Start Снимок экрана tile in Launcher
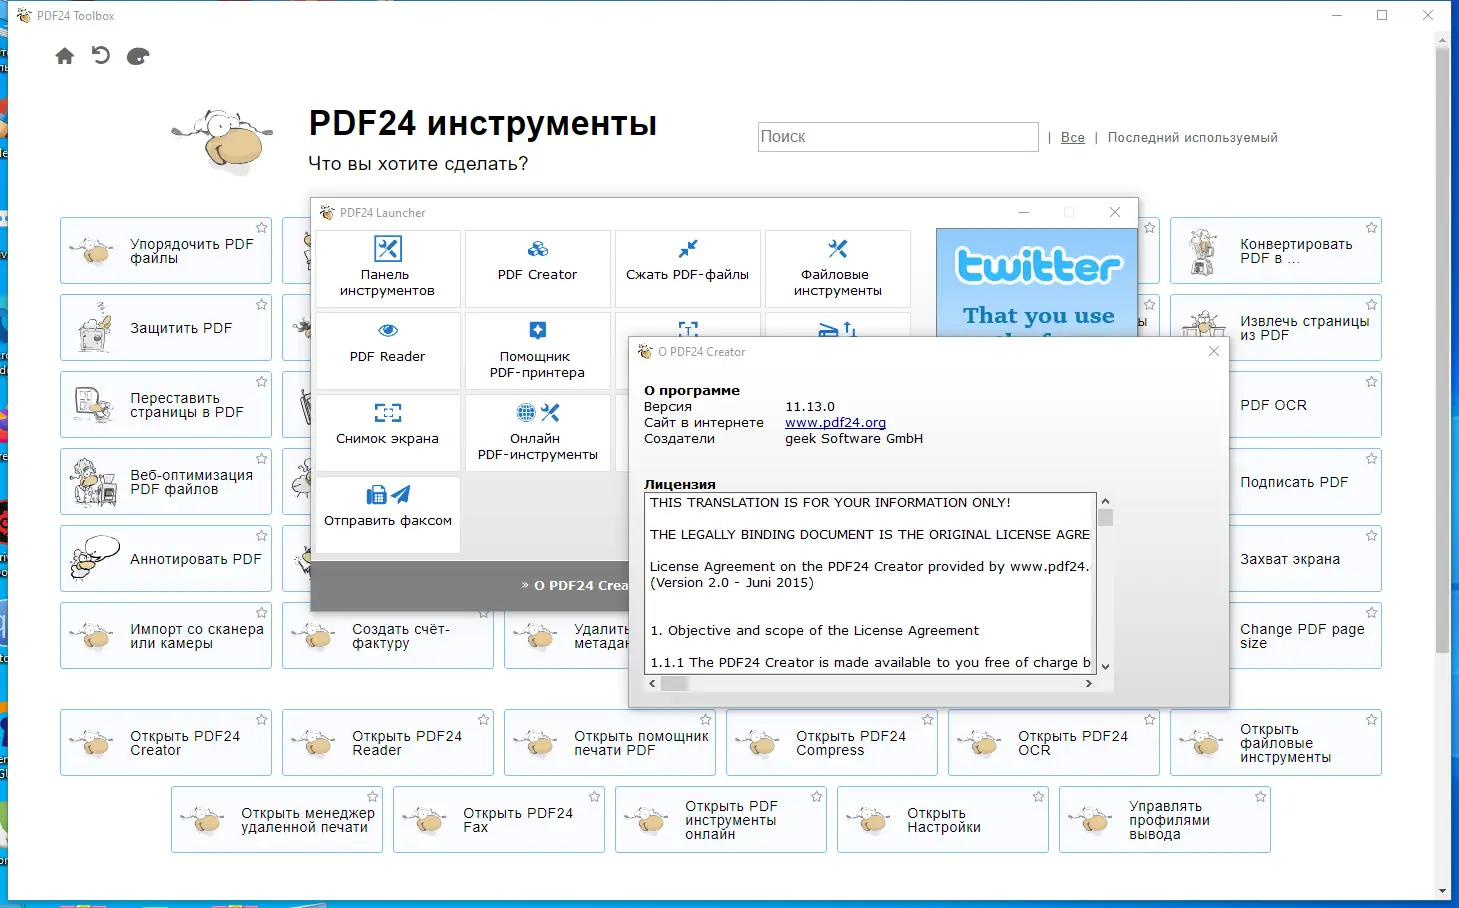1459x908 pixels. (388, 433)
